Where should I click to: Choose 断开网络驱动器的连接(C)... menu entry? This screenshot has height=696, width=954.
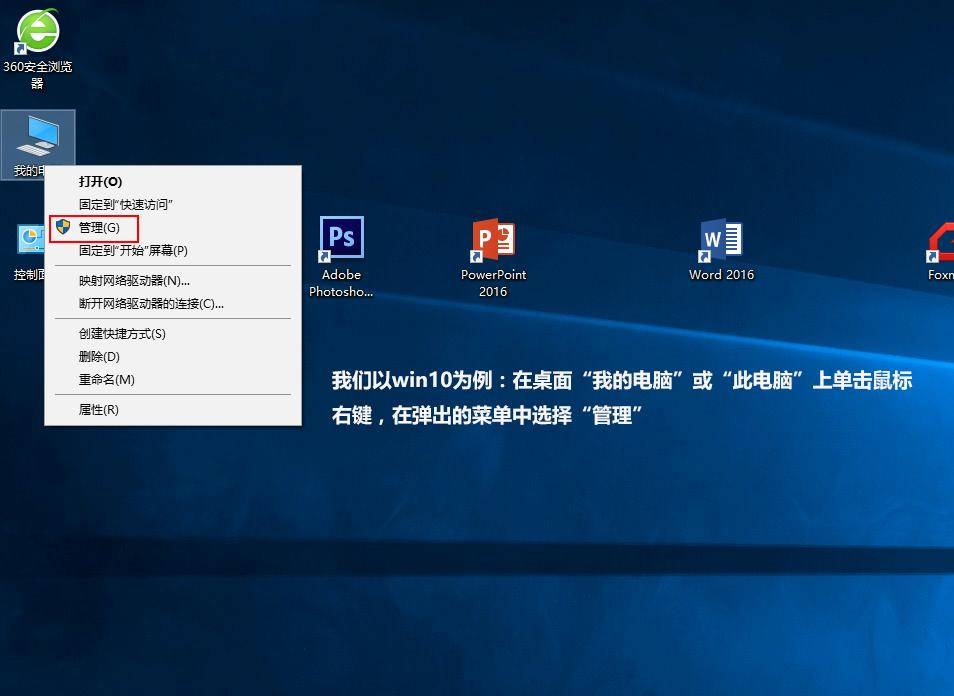click(151, 304)
